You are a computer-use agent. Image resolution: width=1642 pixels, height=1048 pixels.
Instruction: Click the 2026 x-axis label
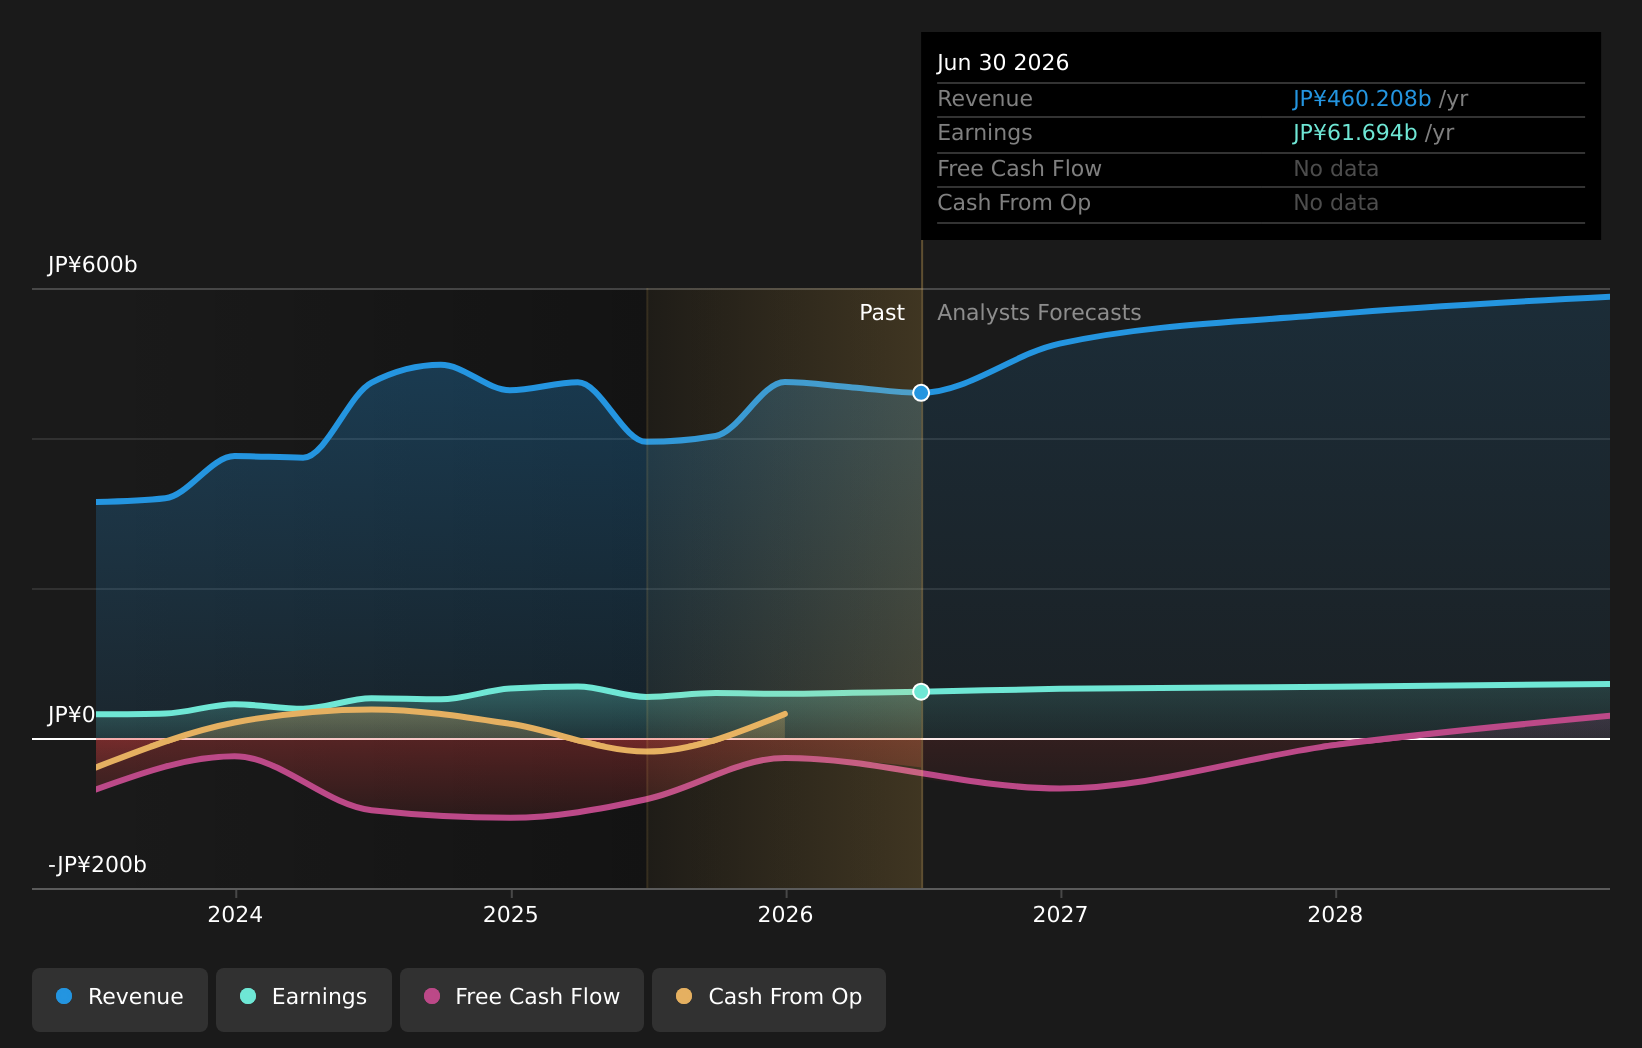[x=786, y=915]
